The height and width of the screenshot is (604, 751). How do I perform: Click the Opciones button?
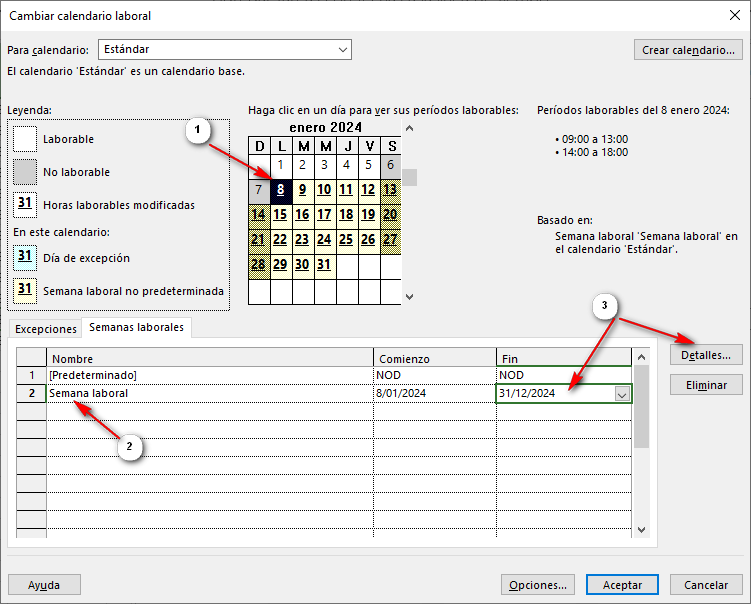click(x=538, y=585)
